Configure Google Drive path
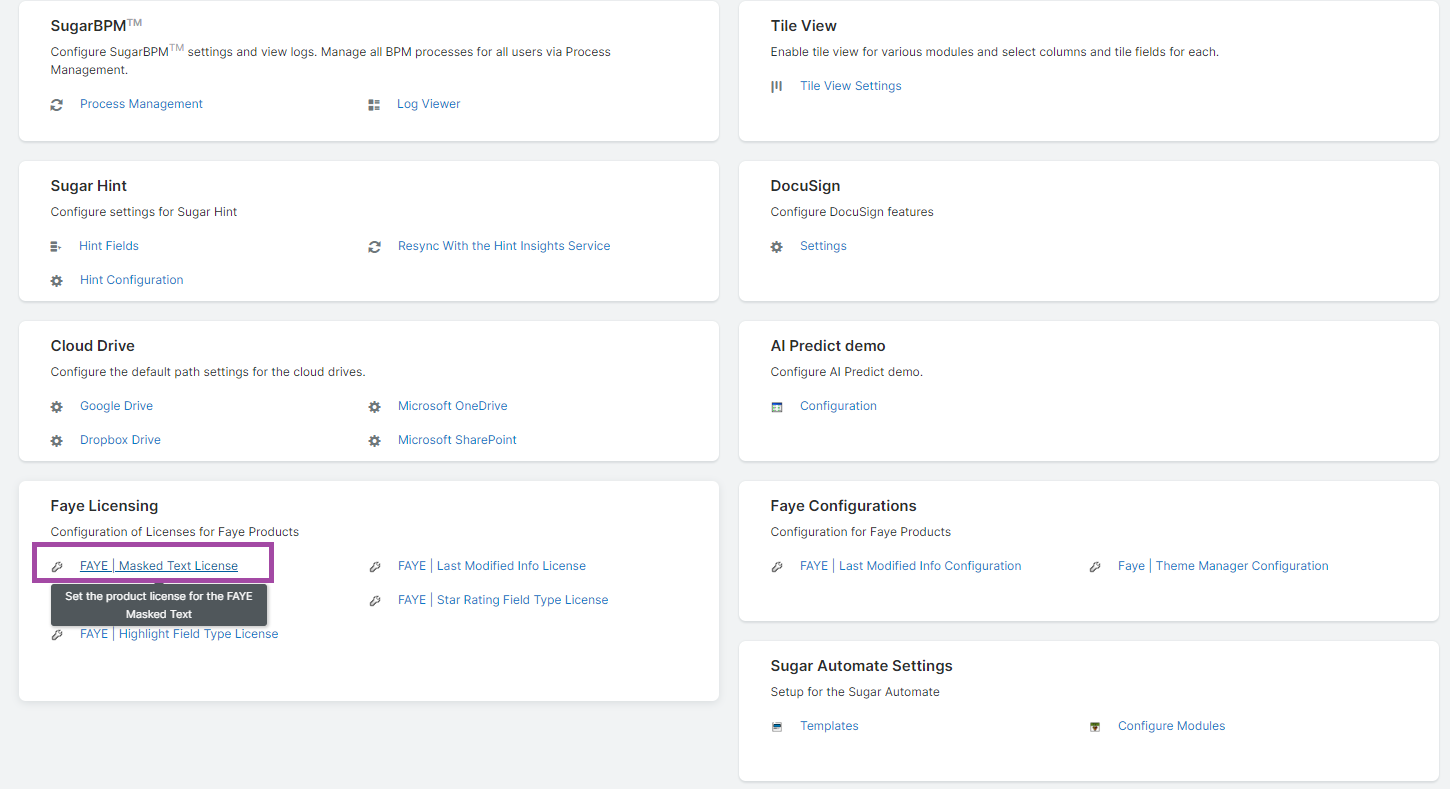The height and width of the screenshot is (789, 1450). click(116, 406)
